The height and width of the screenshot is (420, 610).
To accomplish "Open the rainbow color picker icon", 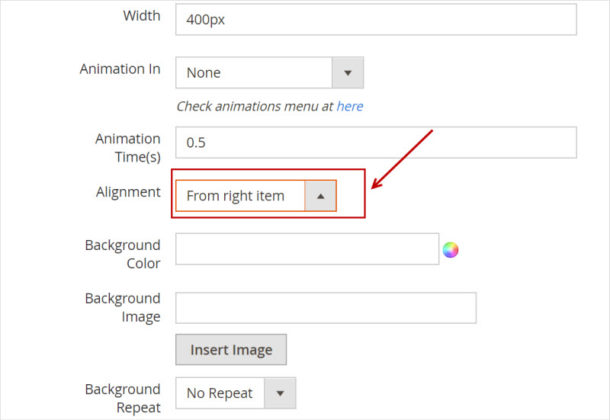I will [450, 250].
